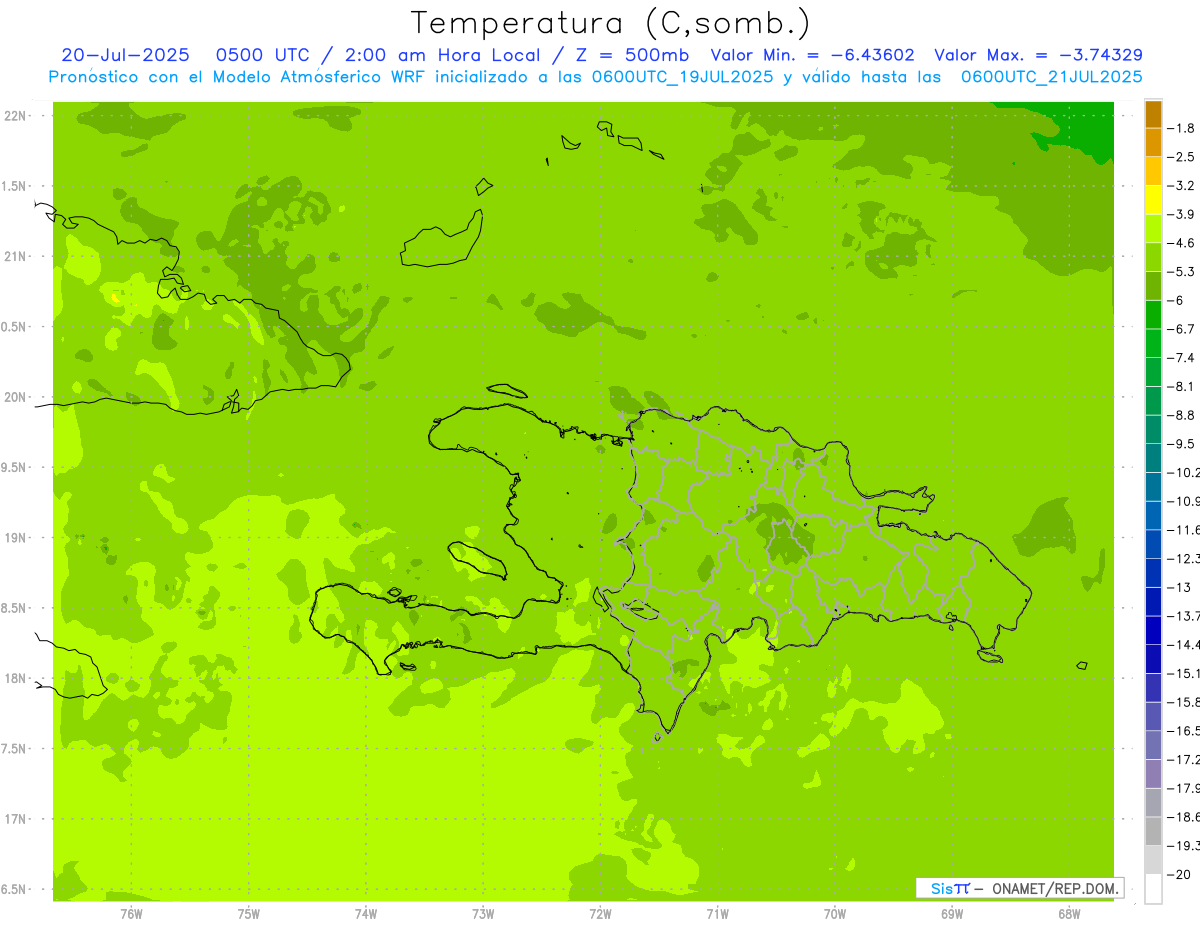Viewport: 1200px width, 927px height.
Task: Click the 72W longitude label
Action: [x=600, y=914]
